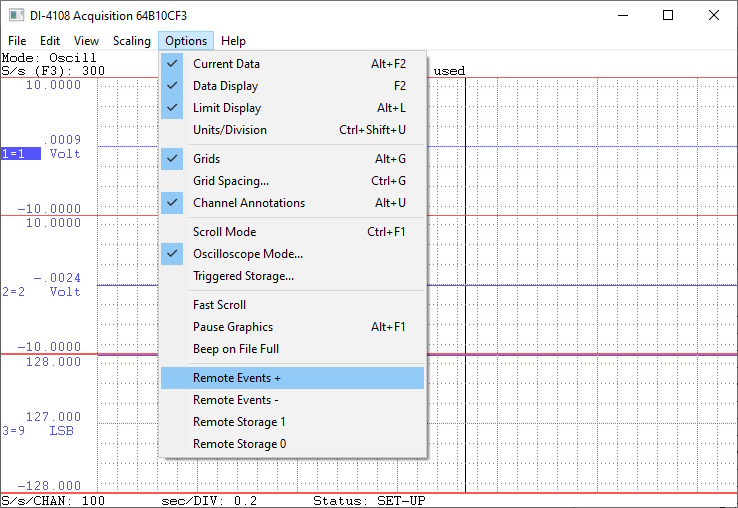738x508 pixels.
Task: Open Triggered Storage... settings
Action: pyautogui.click(x=292, y=276)
